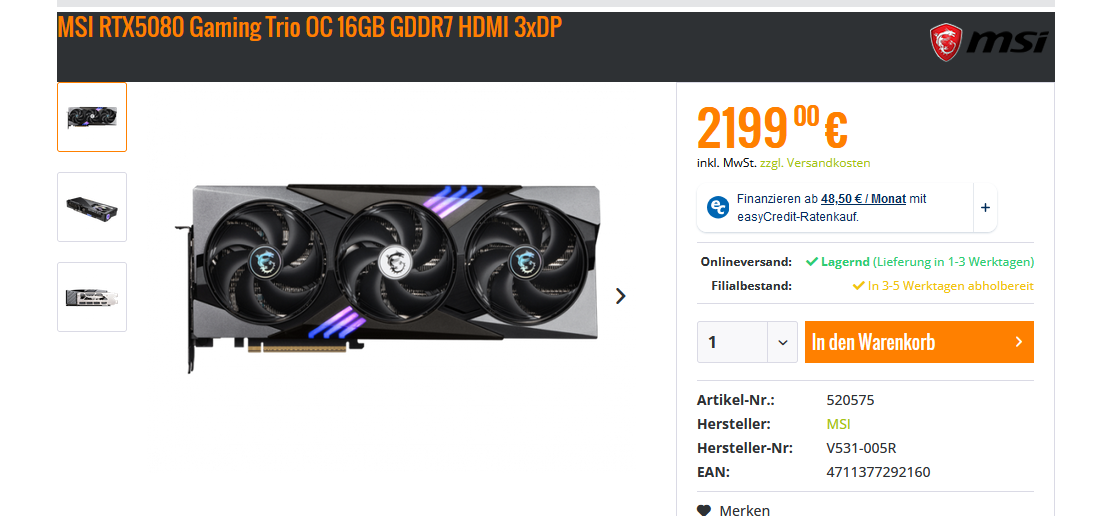Click the yellow Filialbestand checkmark icon
This screenshot has height=516, width=1095.
[x=858, y=286]
